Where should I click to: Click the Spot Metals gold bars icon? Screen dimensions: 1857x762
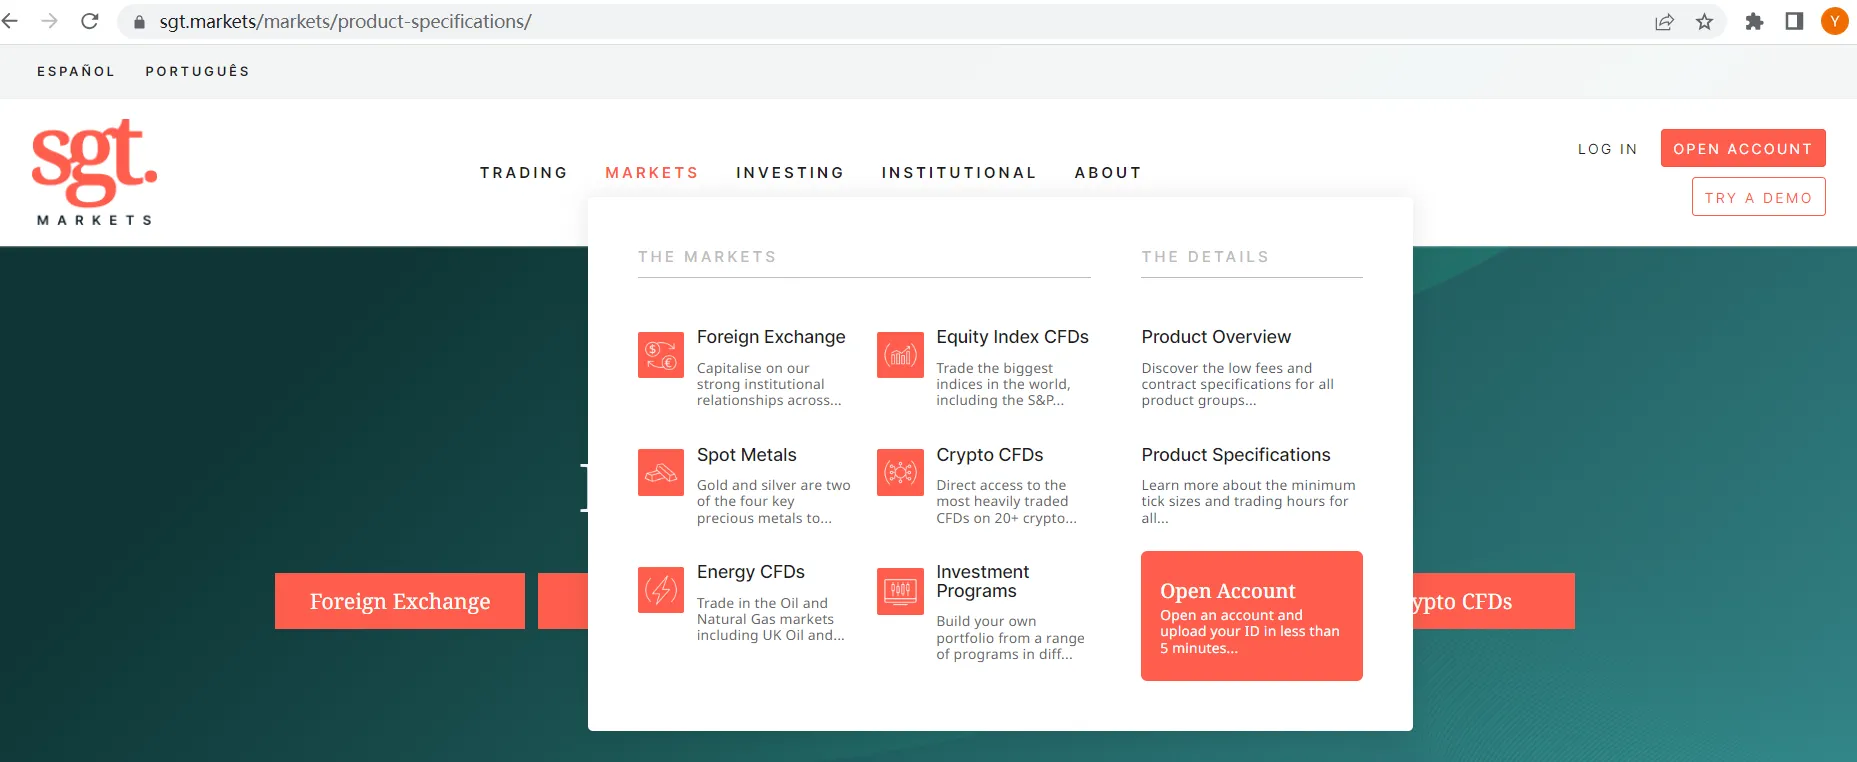coord(661,472)
